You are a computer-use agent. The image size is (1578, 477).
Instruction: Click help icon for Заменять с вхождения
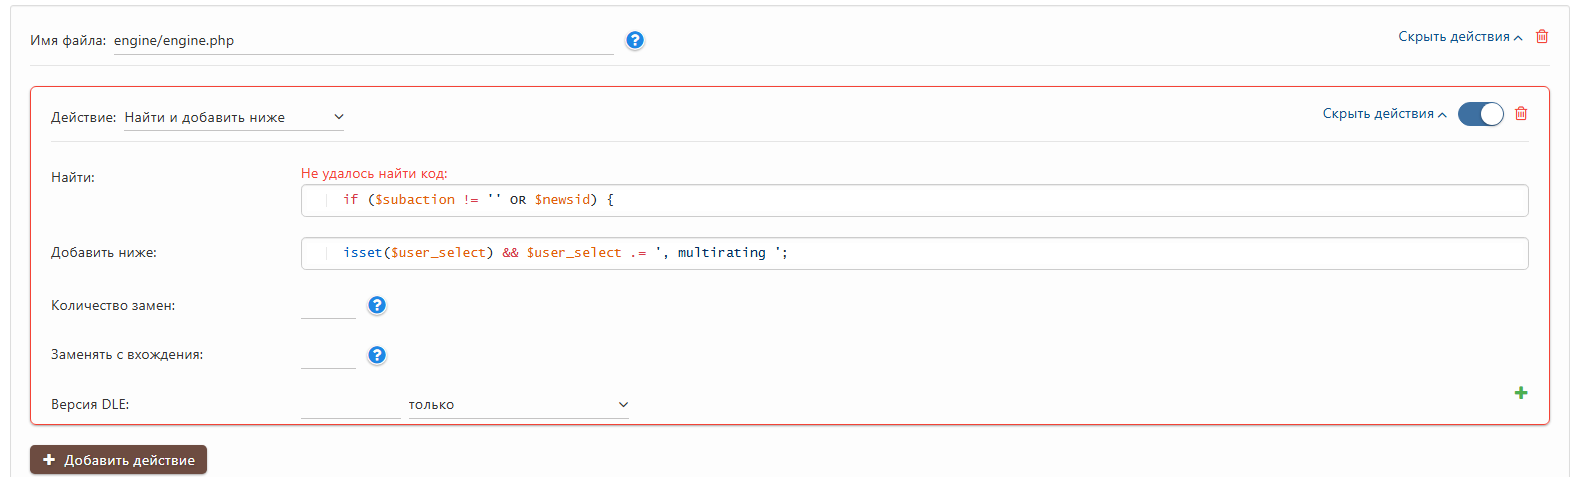click(377, 355)
